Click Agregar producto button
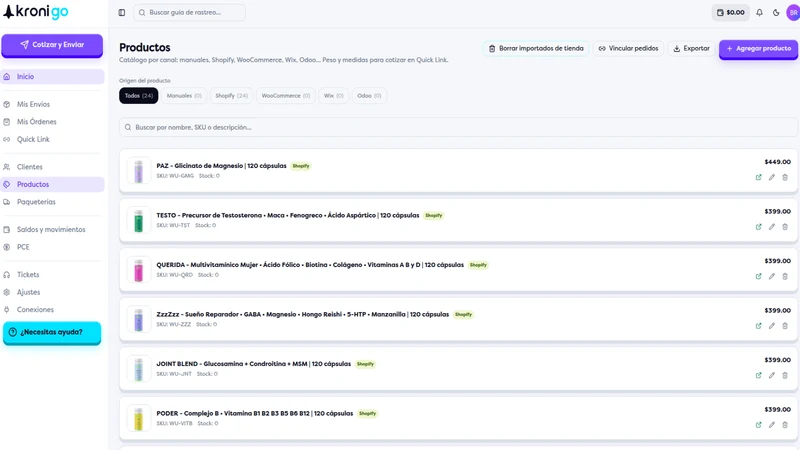The width and height of the screenshot is (800, 450). pyautogui.click(x=758, y=49)
